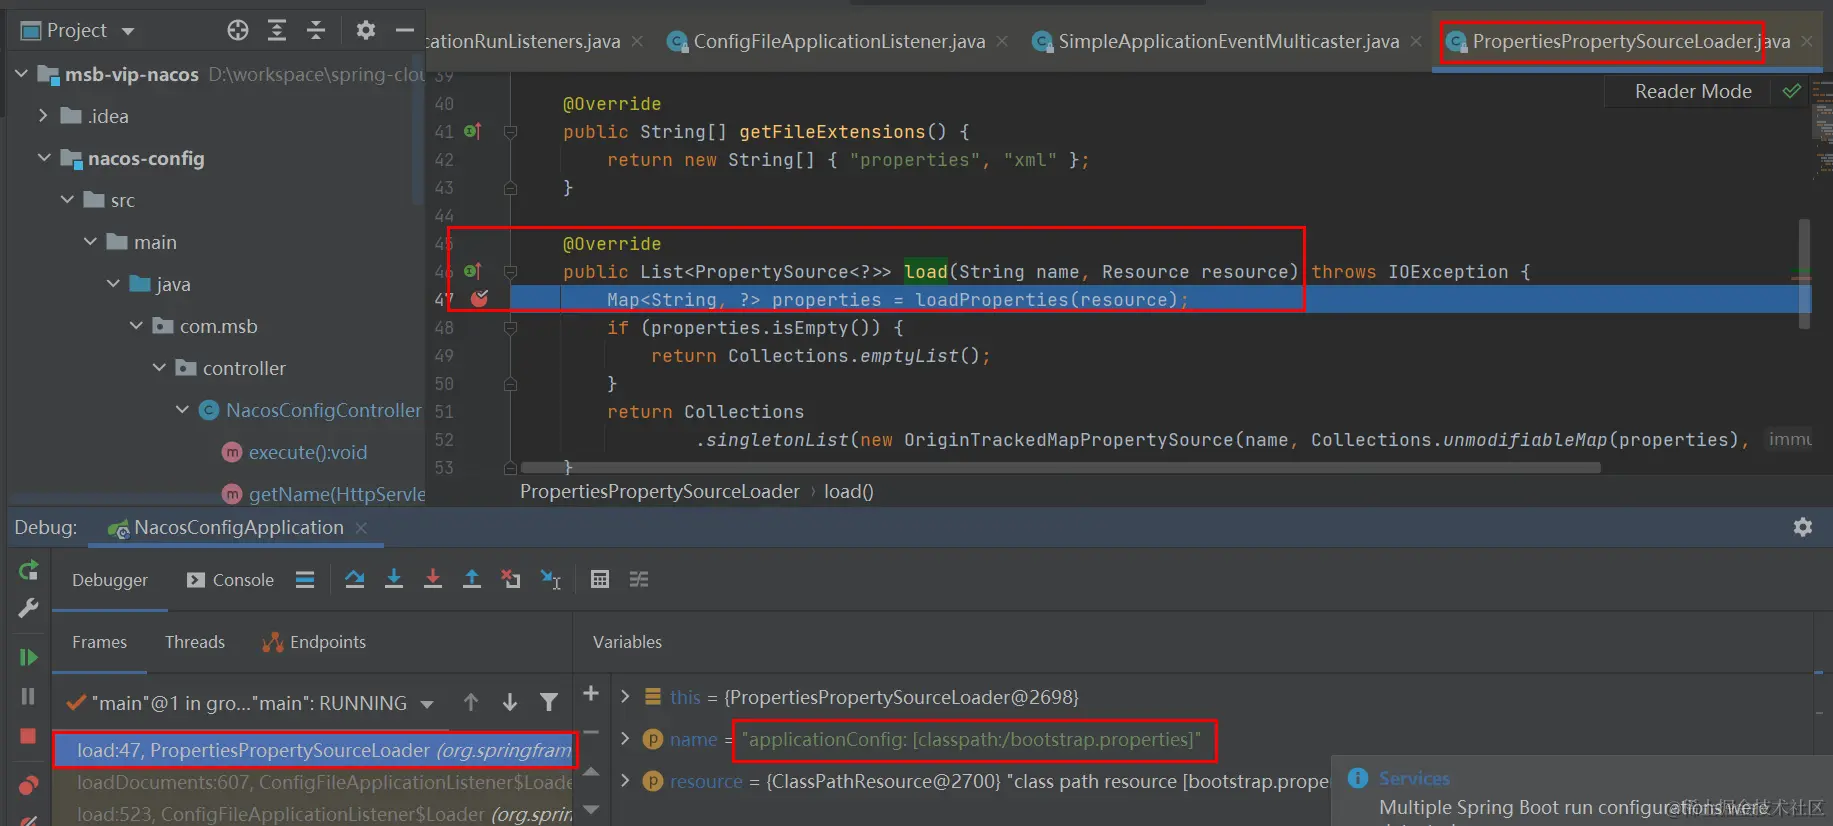1833x826 pixels.
Task: Click Force Step Into red icon
Action: 433,579
